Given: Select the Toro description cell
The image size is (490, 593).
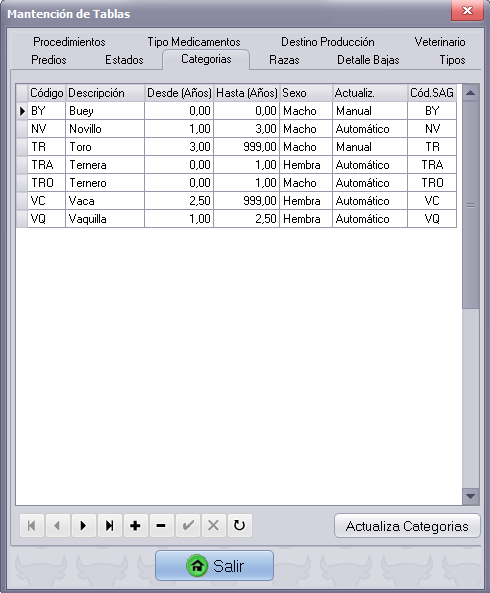Looking at the screenshot, I should coord(105,147).
